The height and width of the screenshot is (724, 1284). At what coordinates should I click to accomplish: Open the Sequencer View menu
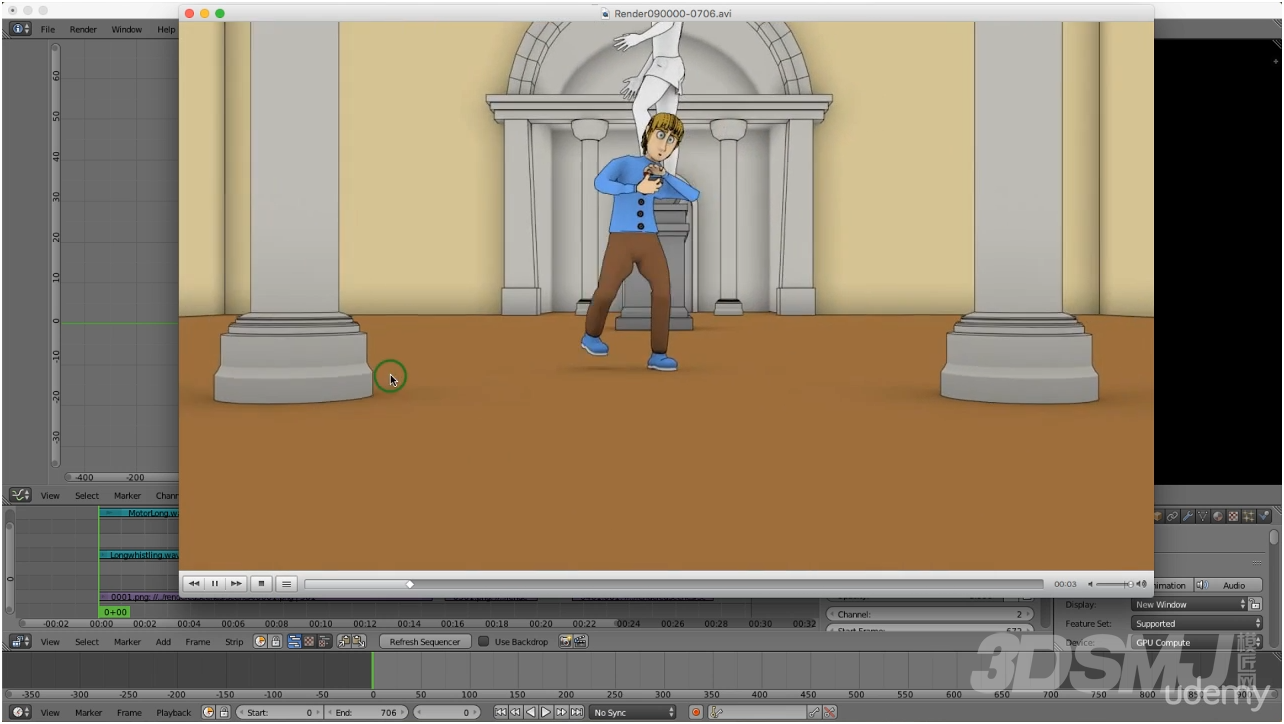pyautogui.click(x=50, y=641)
